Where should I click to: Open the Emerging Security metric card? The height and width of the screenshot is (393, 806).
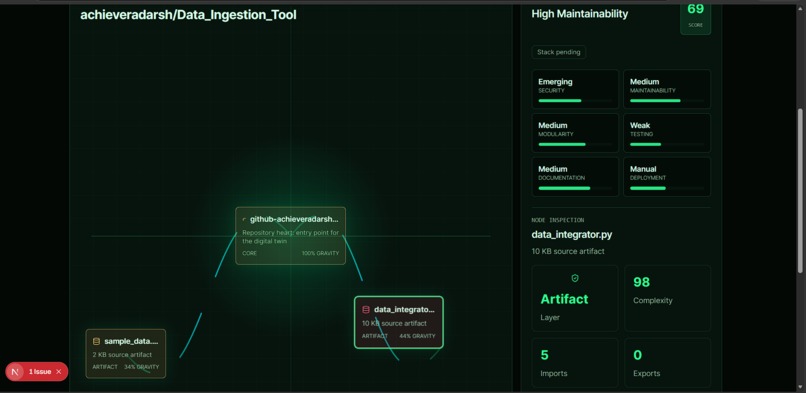tap(575, 89)
